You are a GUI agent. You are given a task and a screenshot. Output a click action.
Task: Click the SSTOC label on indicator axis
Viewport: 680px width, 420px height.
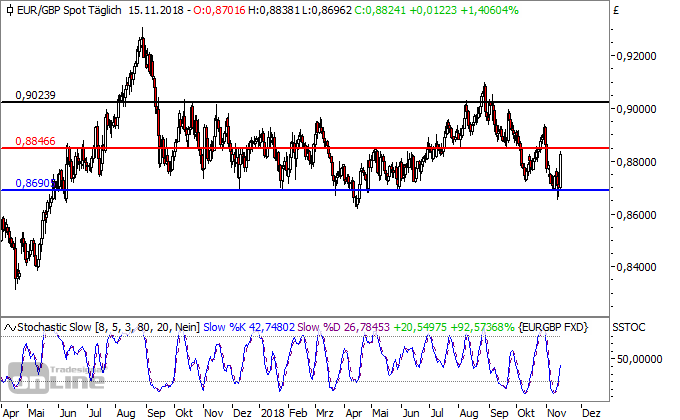pos(629,327)
